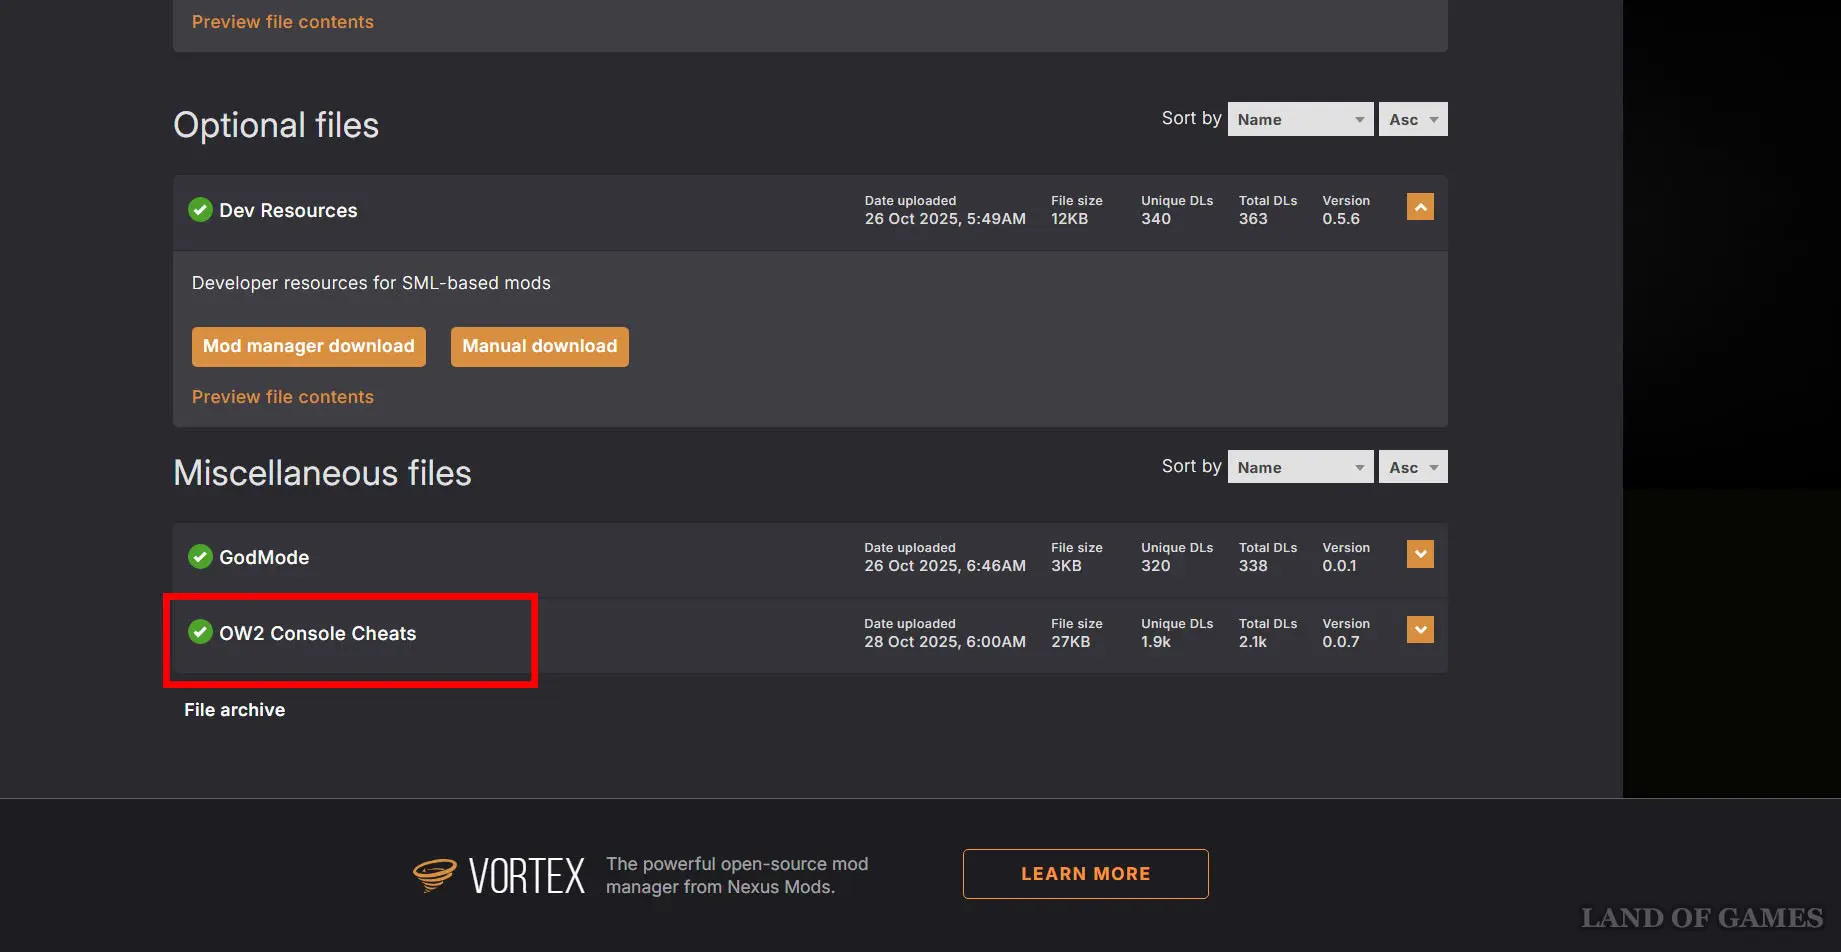Image resolution: width=1841 pixels, height=952 pixels.
Task: Expand the OW2 Console Cheats details
Action: 1420,630
